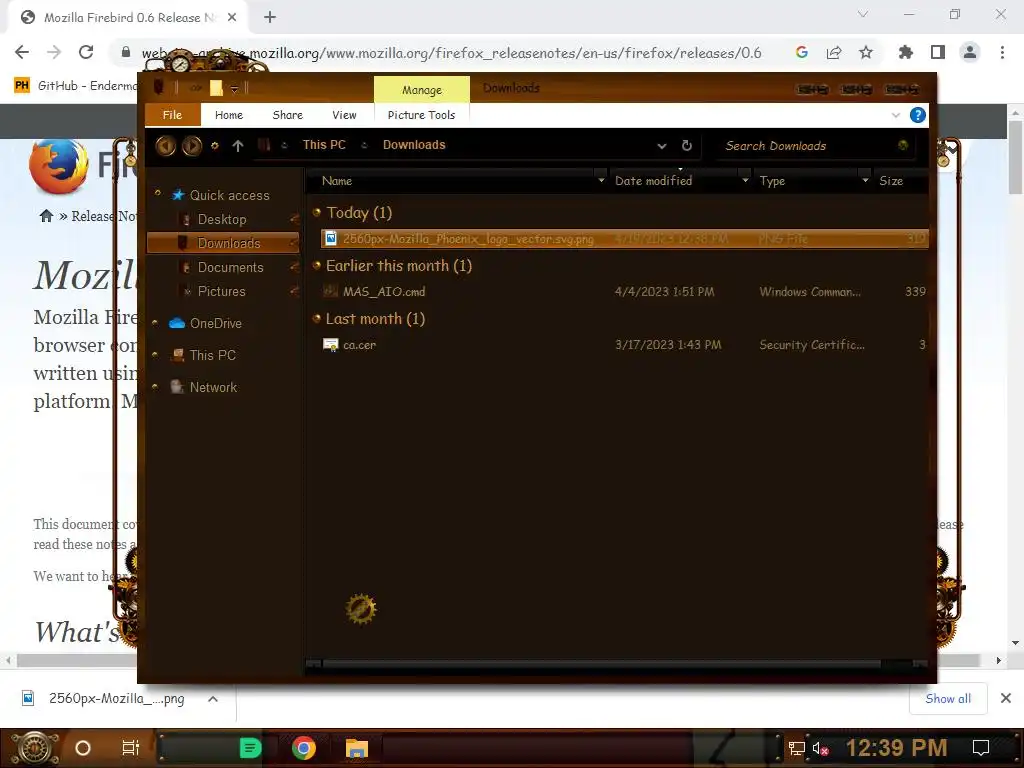Select the Manage contextual tab
This screenshot has width=1024, height=768.
click(x=422, y=90)
